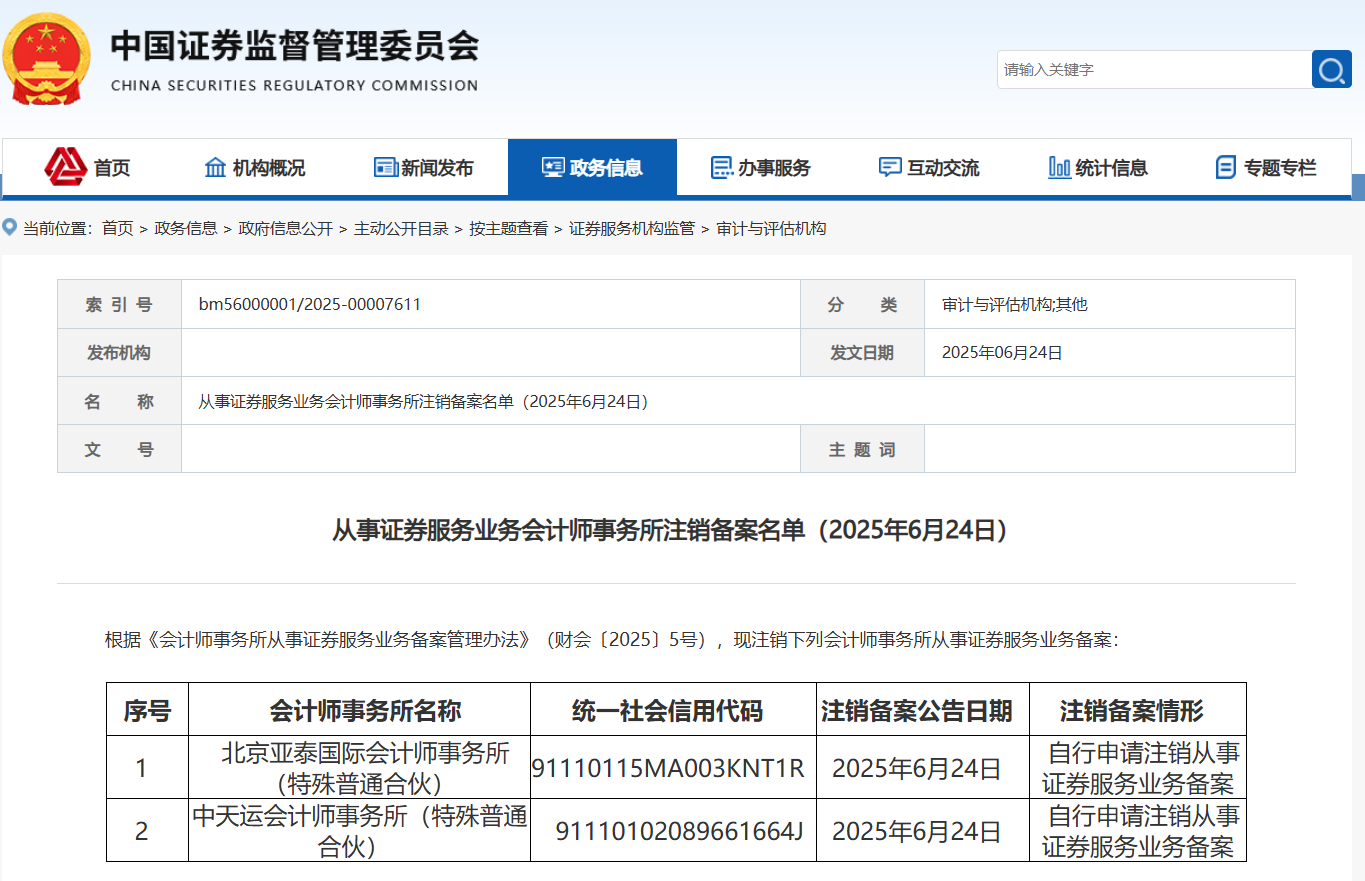Click credit code 91110102089661664J
The image size is (1365, 881).
(679, 830)
